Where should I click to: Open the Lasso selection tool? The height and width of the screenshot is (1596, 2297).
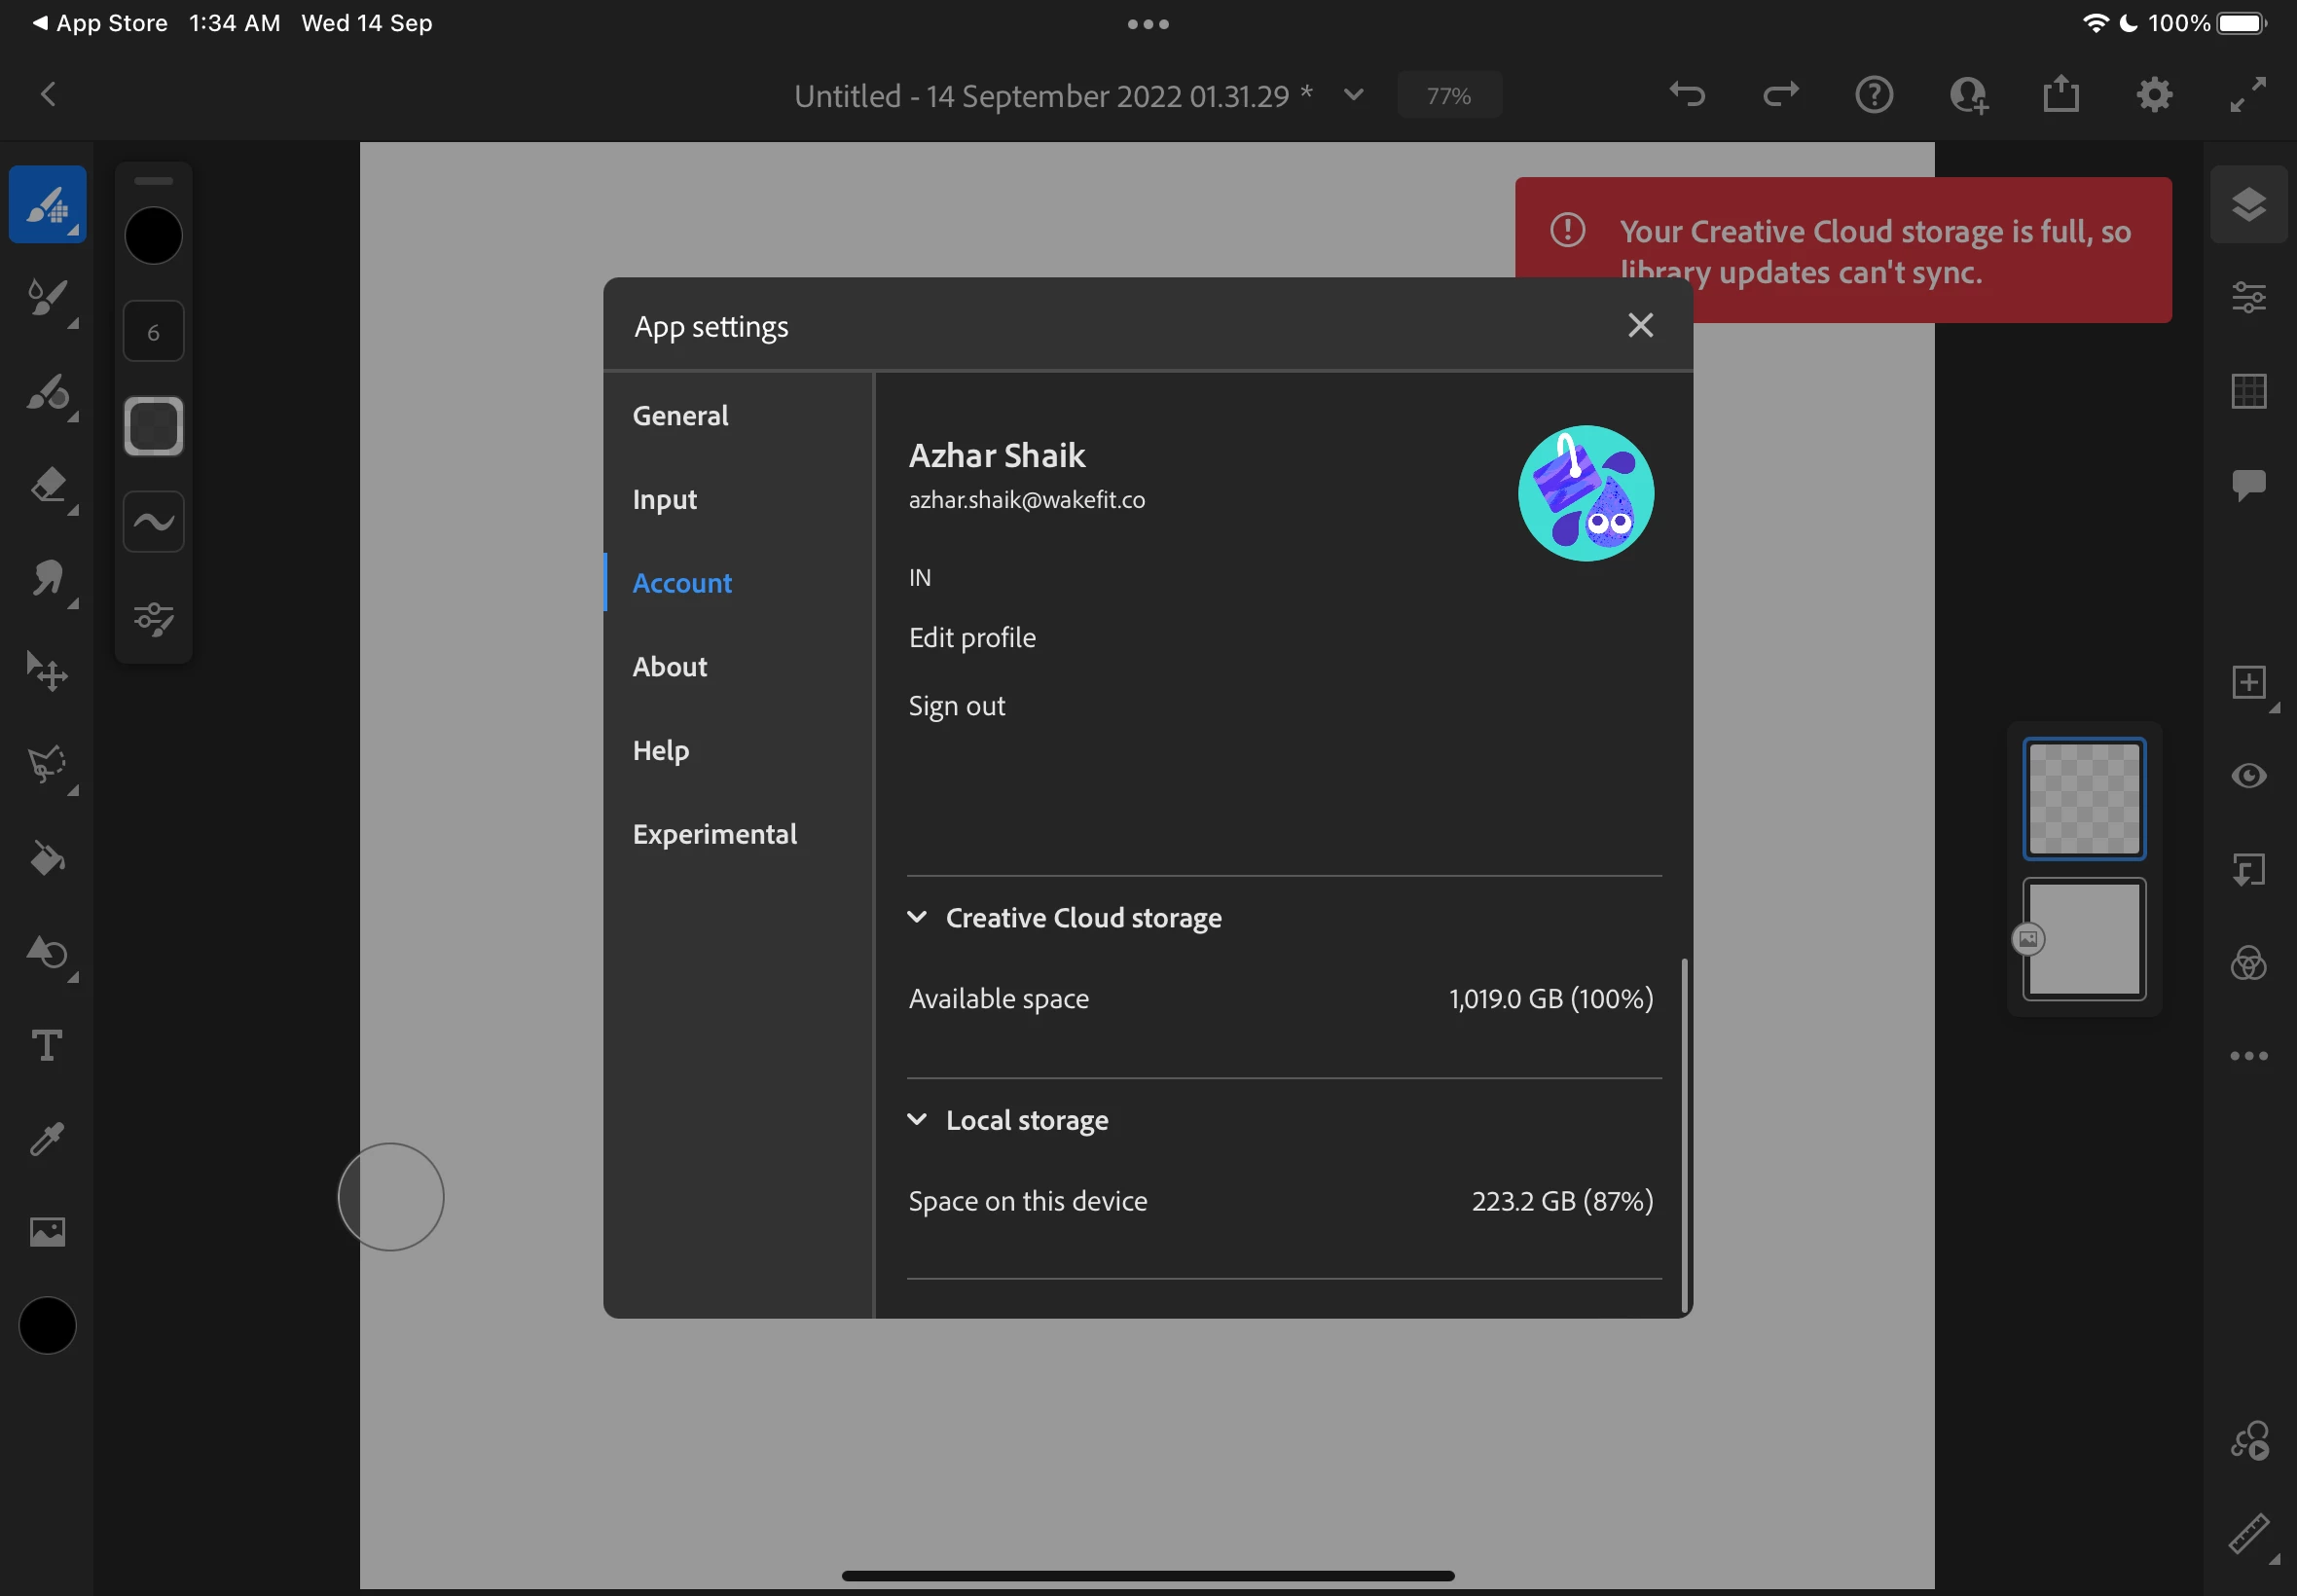pyautogui.click(x=47, y=765)
